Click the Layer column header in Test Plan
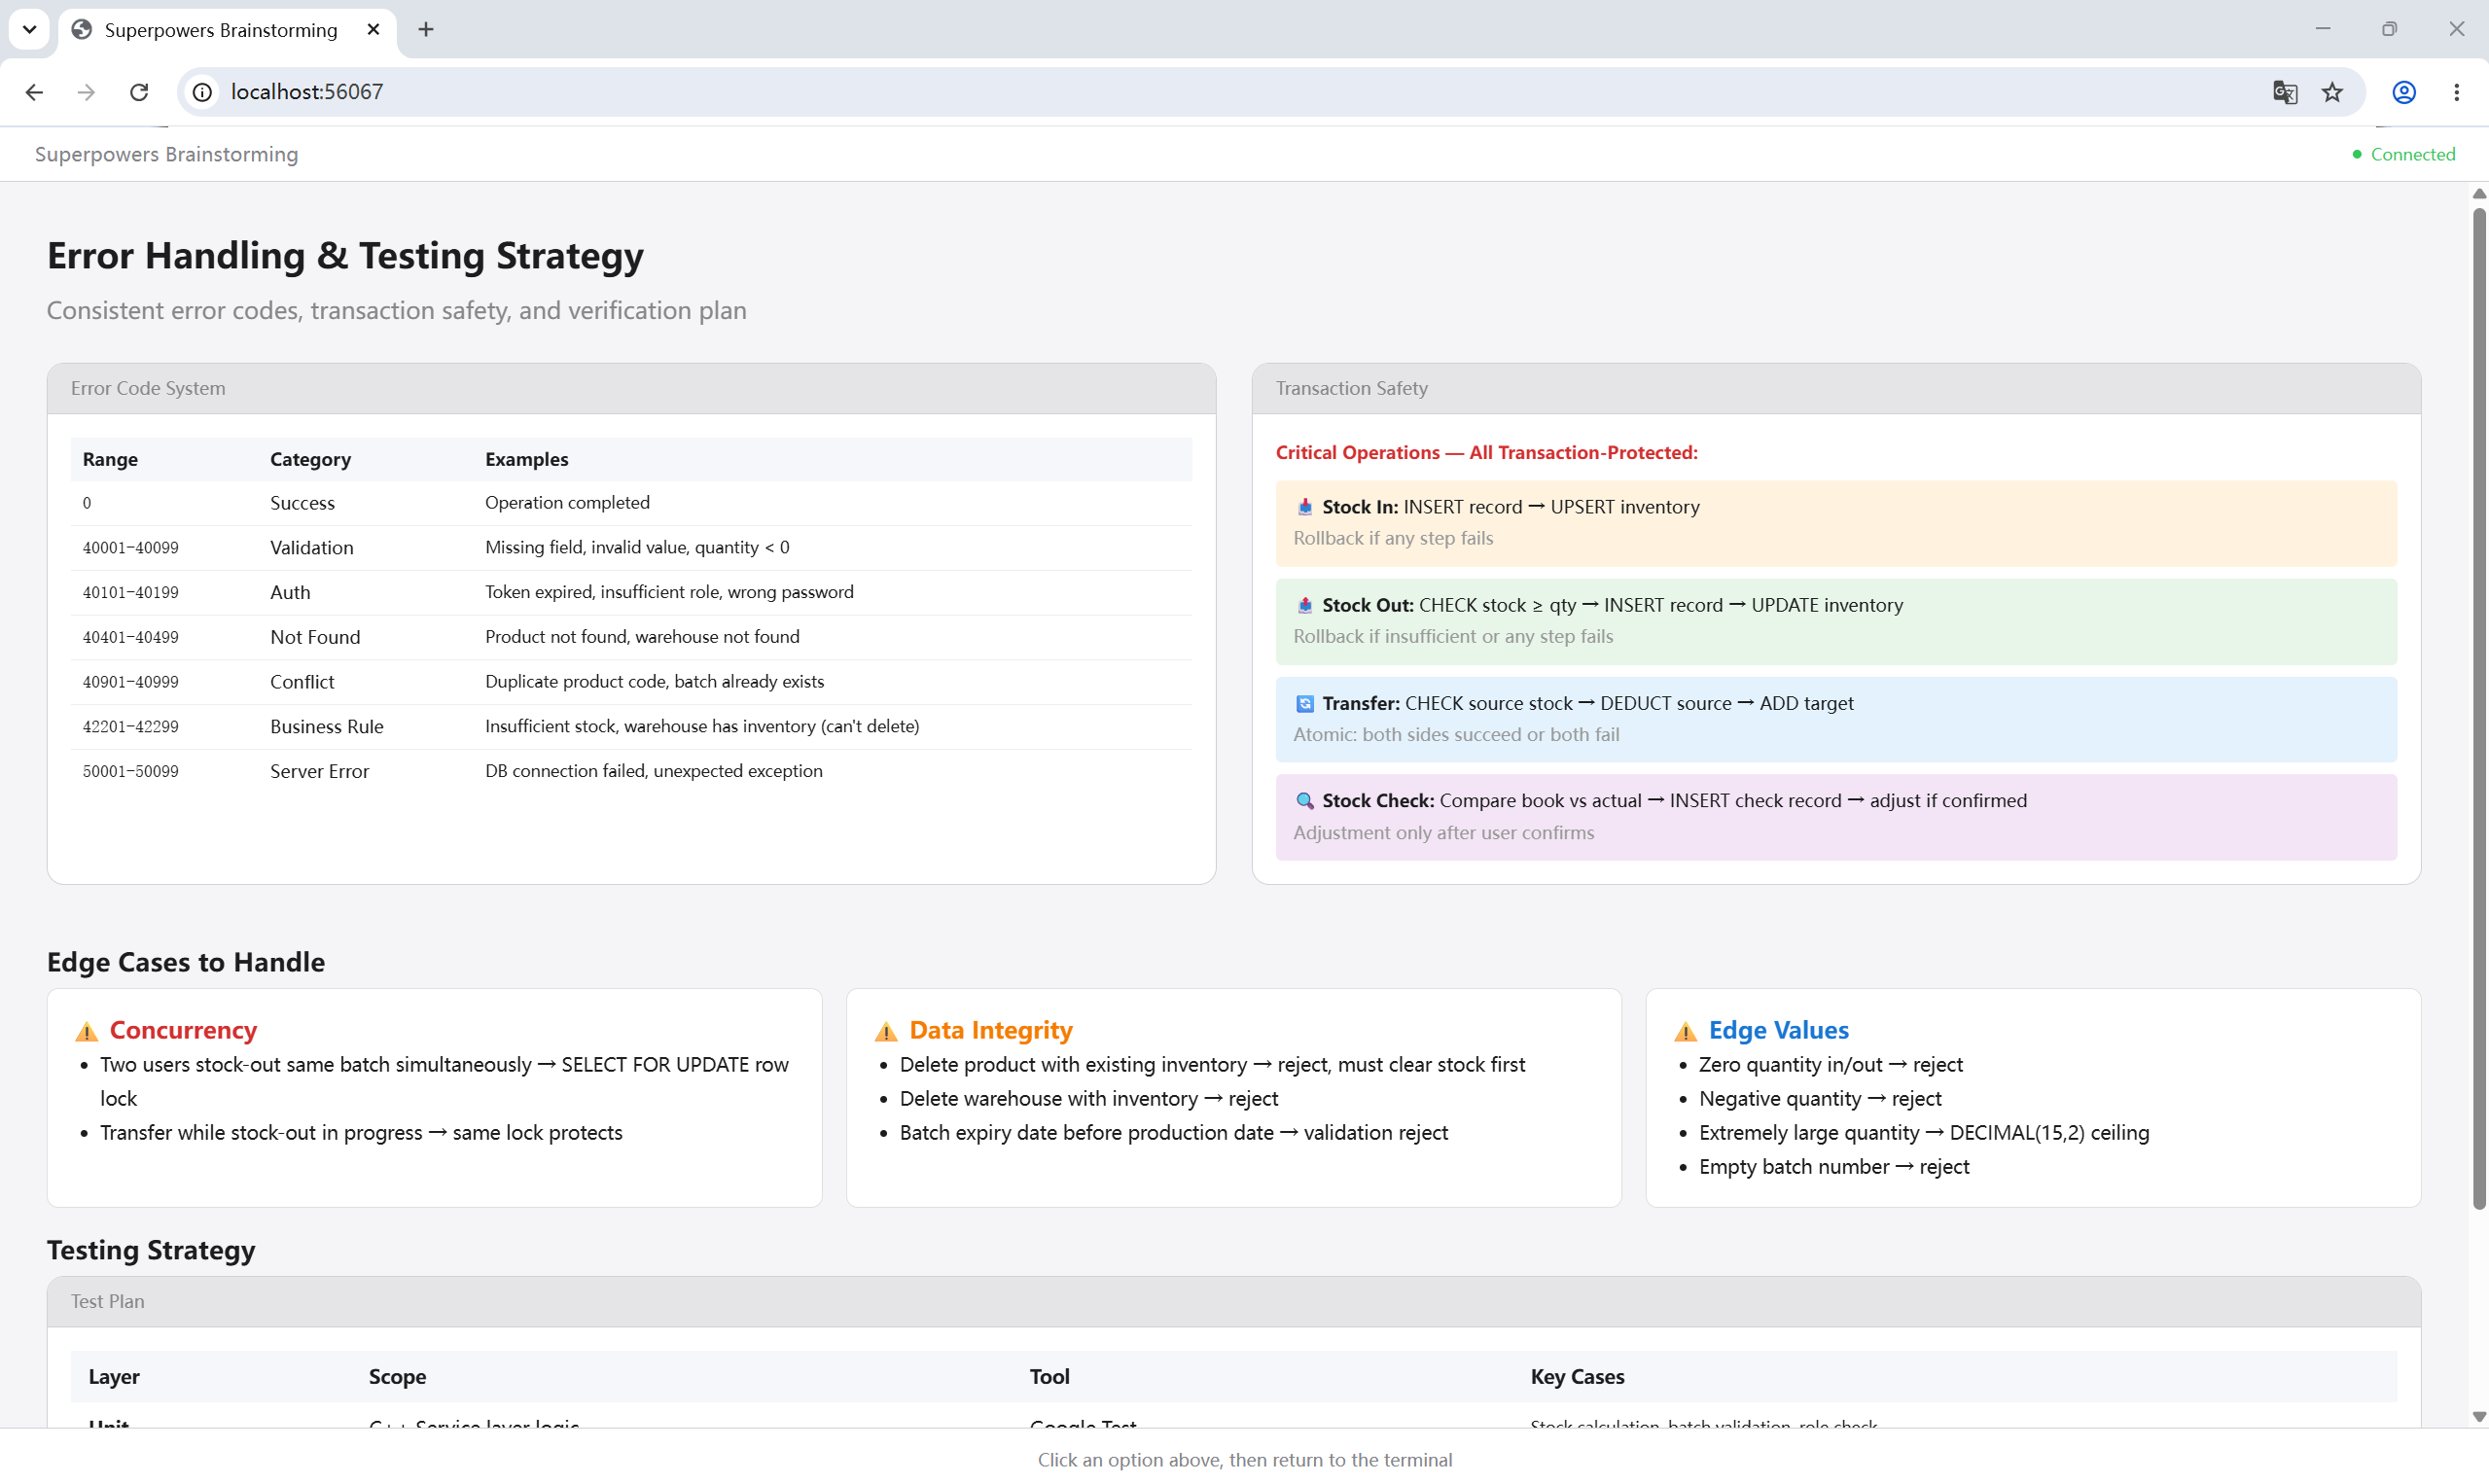Screen dimensions: 2489x1484 (x=114, y=1377)
